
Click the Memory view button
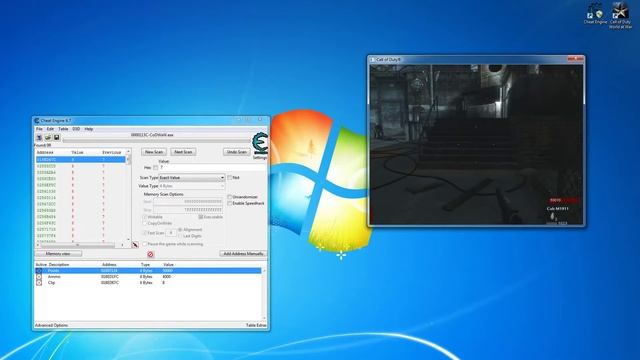(x=58, y=254)
